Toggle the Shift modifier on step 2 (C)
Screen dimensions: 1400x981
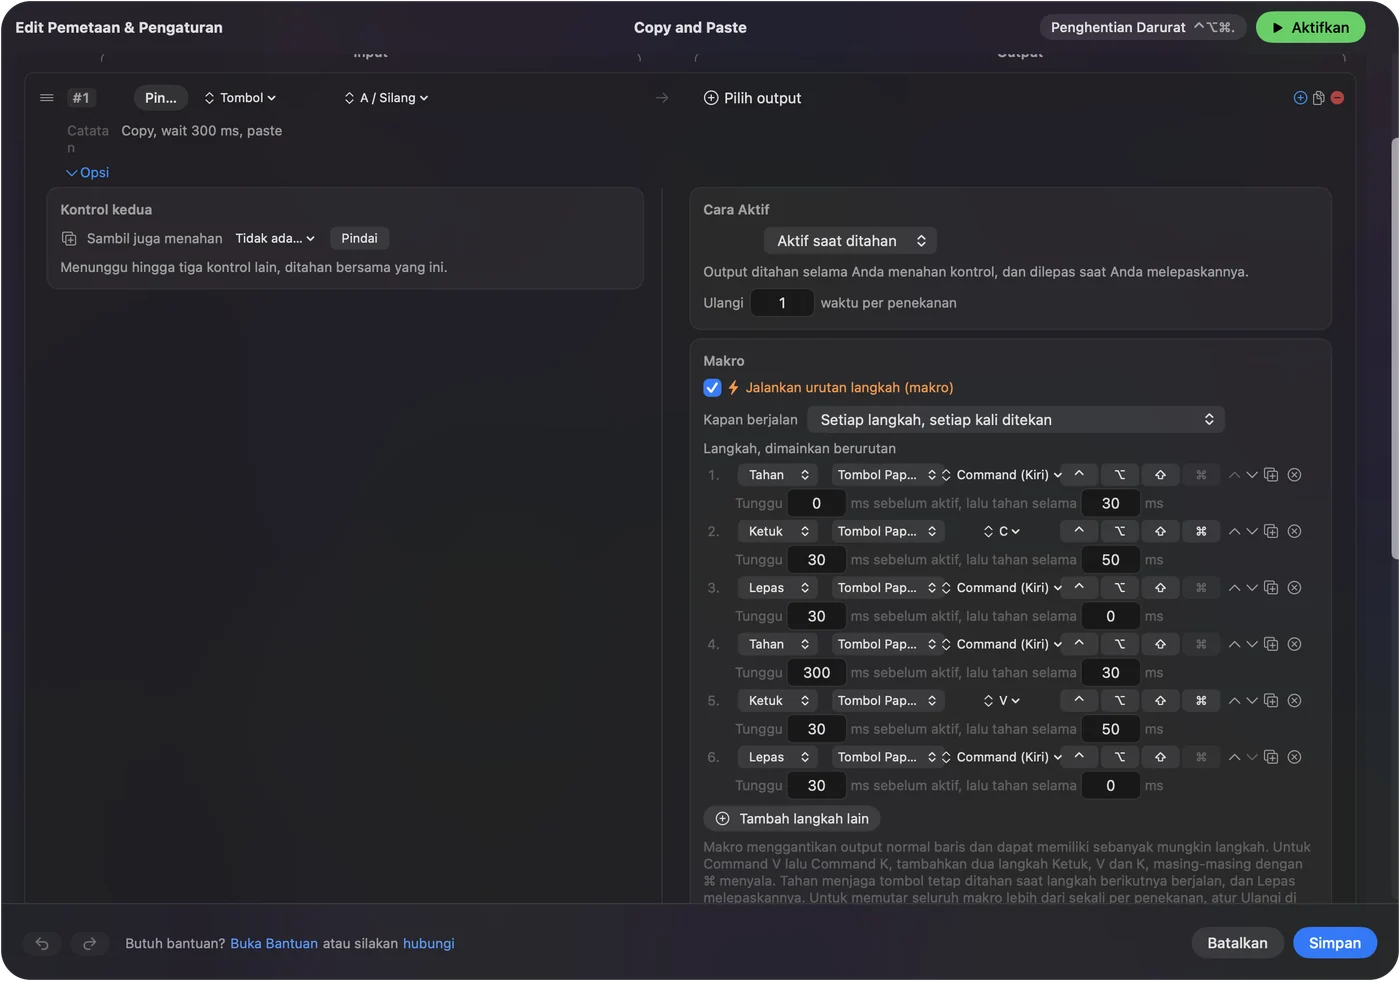[x=1160, y=531]
